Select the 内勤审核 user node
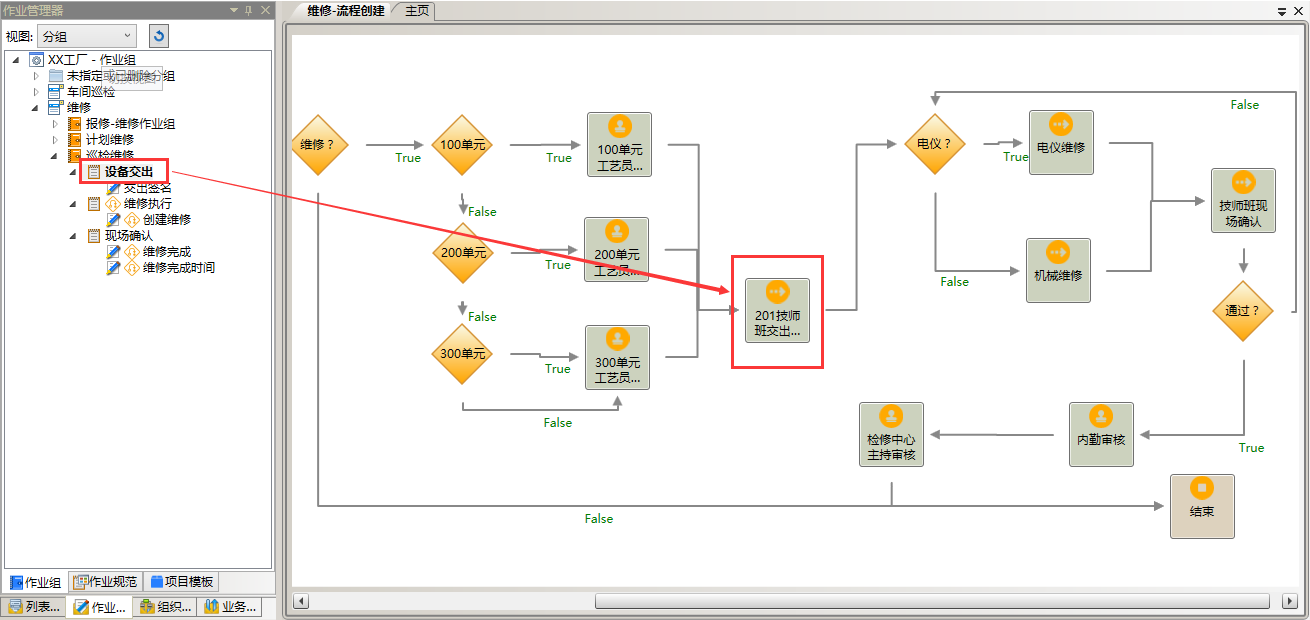The image size is (1310, 620). click(x=1101, y=434)
